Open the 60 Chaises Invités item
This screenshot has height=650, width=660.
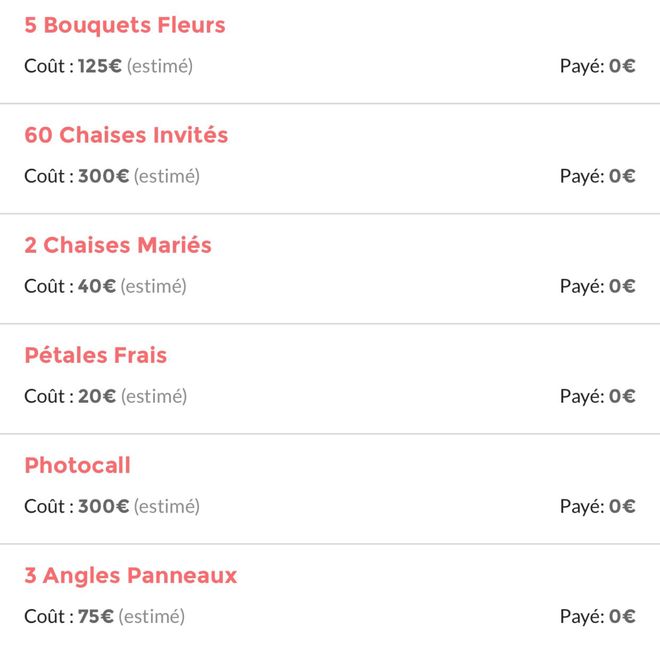pyautogui.click(x=126, y=136)
